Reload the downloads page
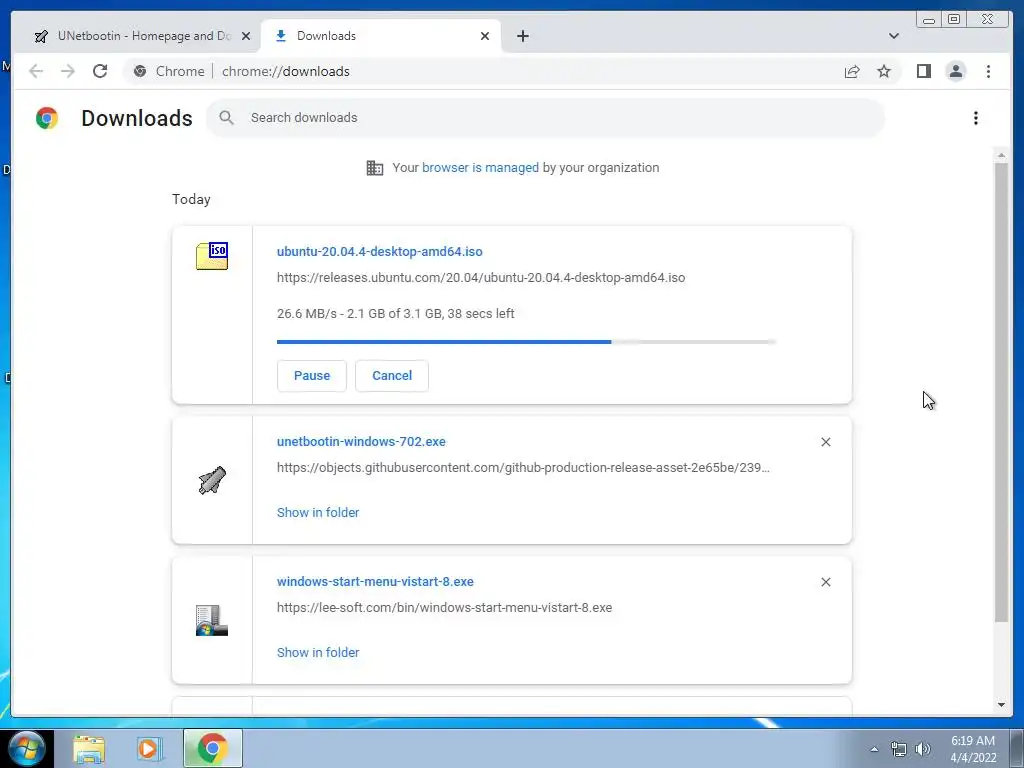The width and height of the screenshot is (1024, 768). point(100,71)
